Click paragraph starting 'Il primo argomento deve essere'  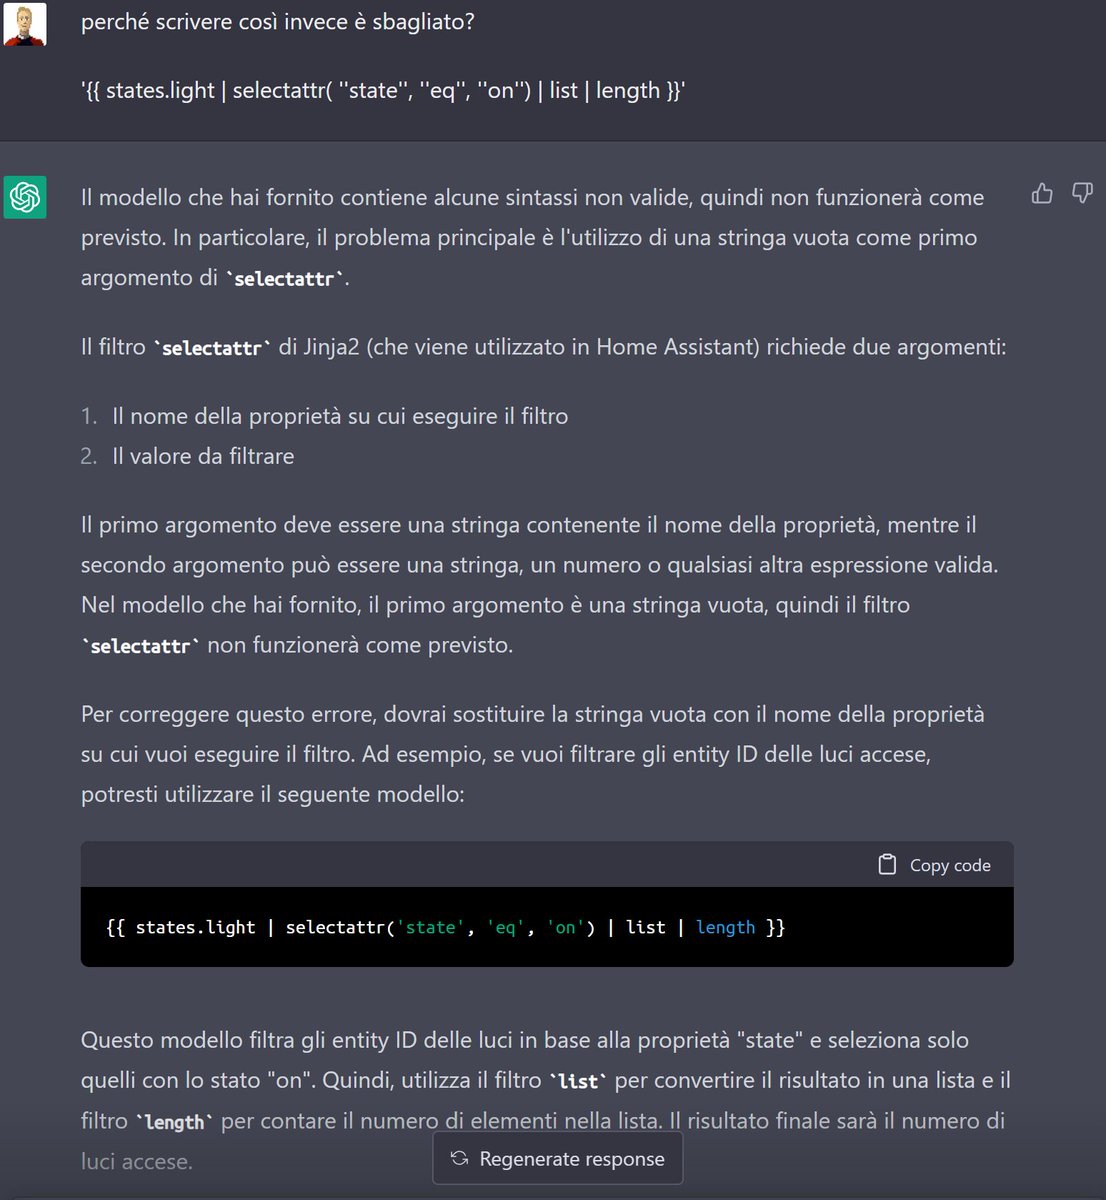[540, 585]
